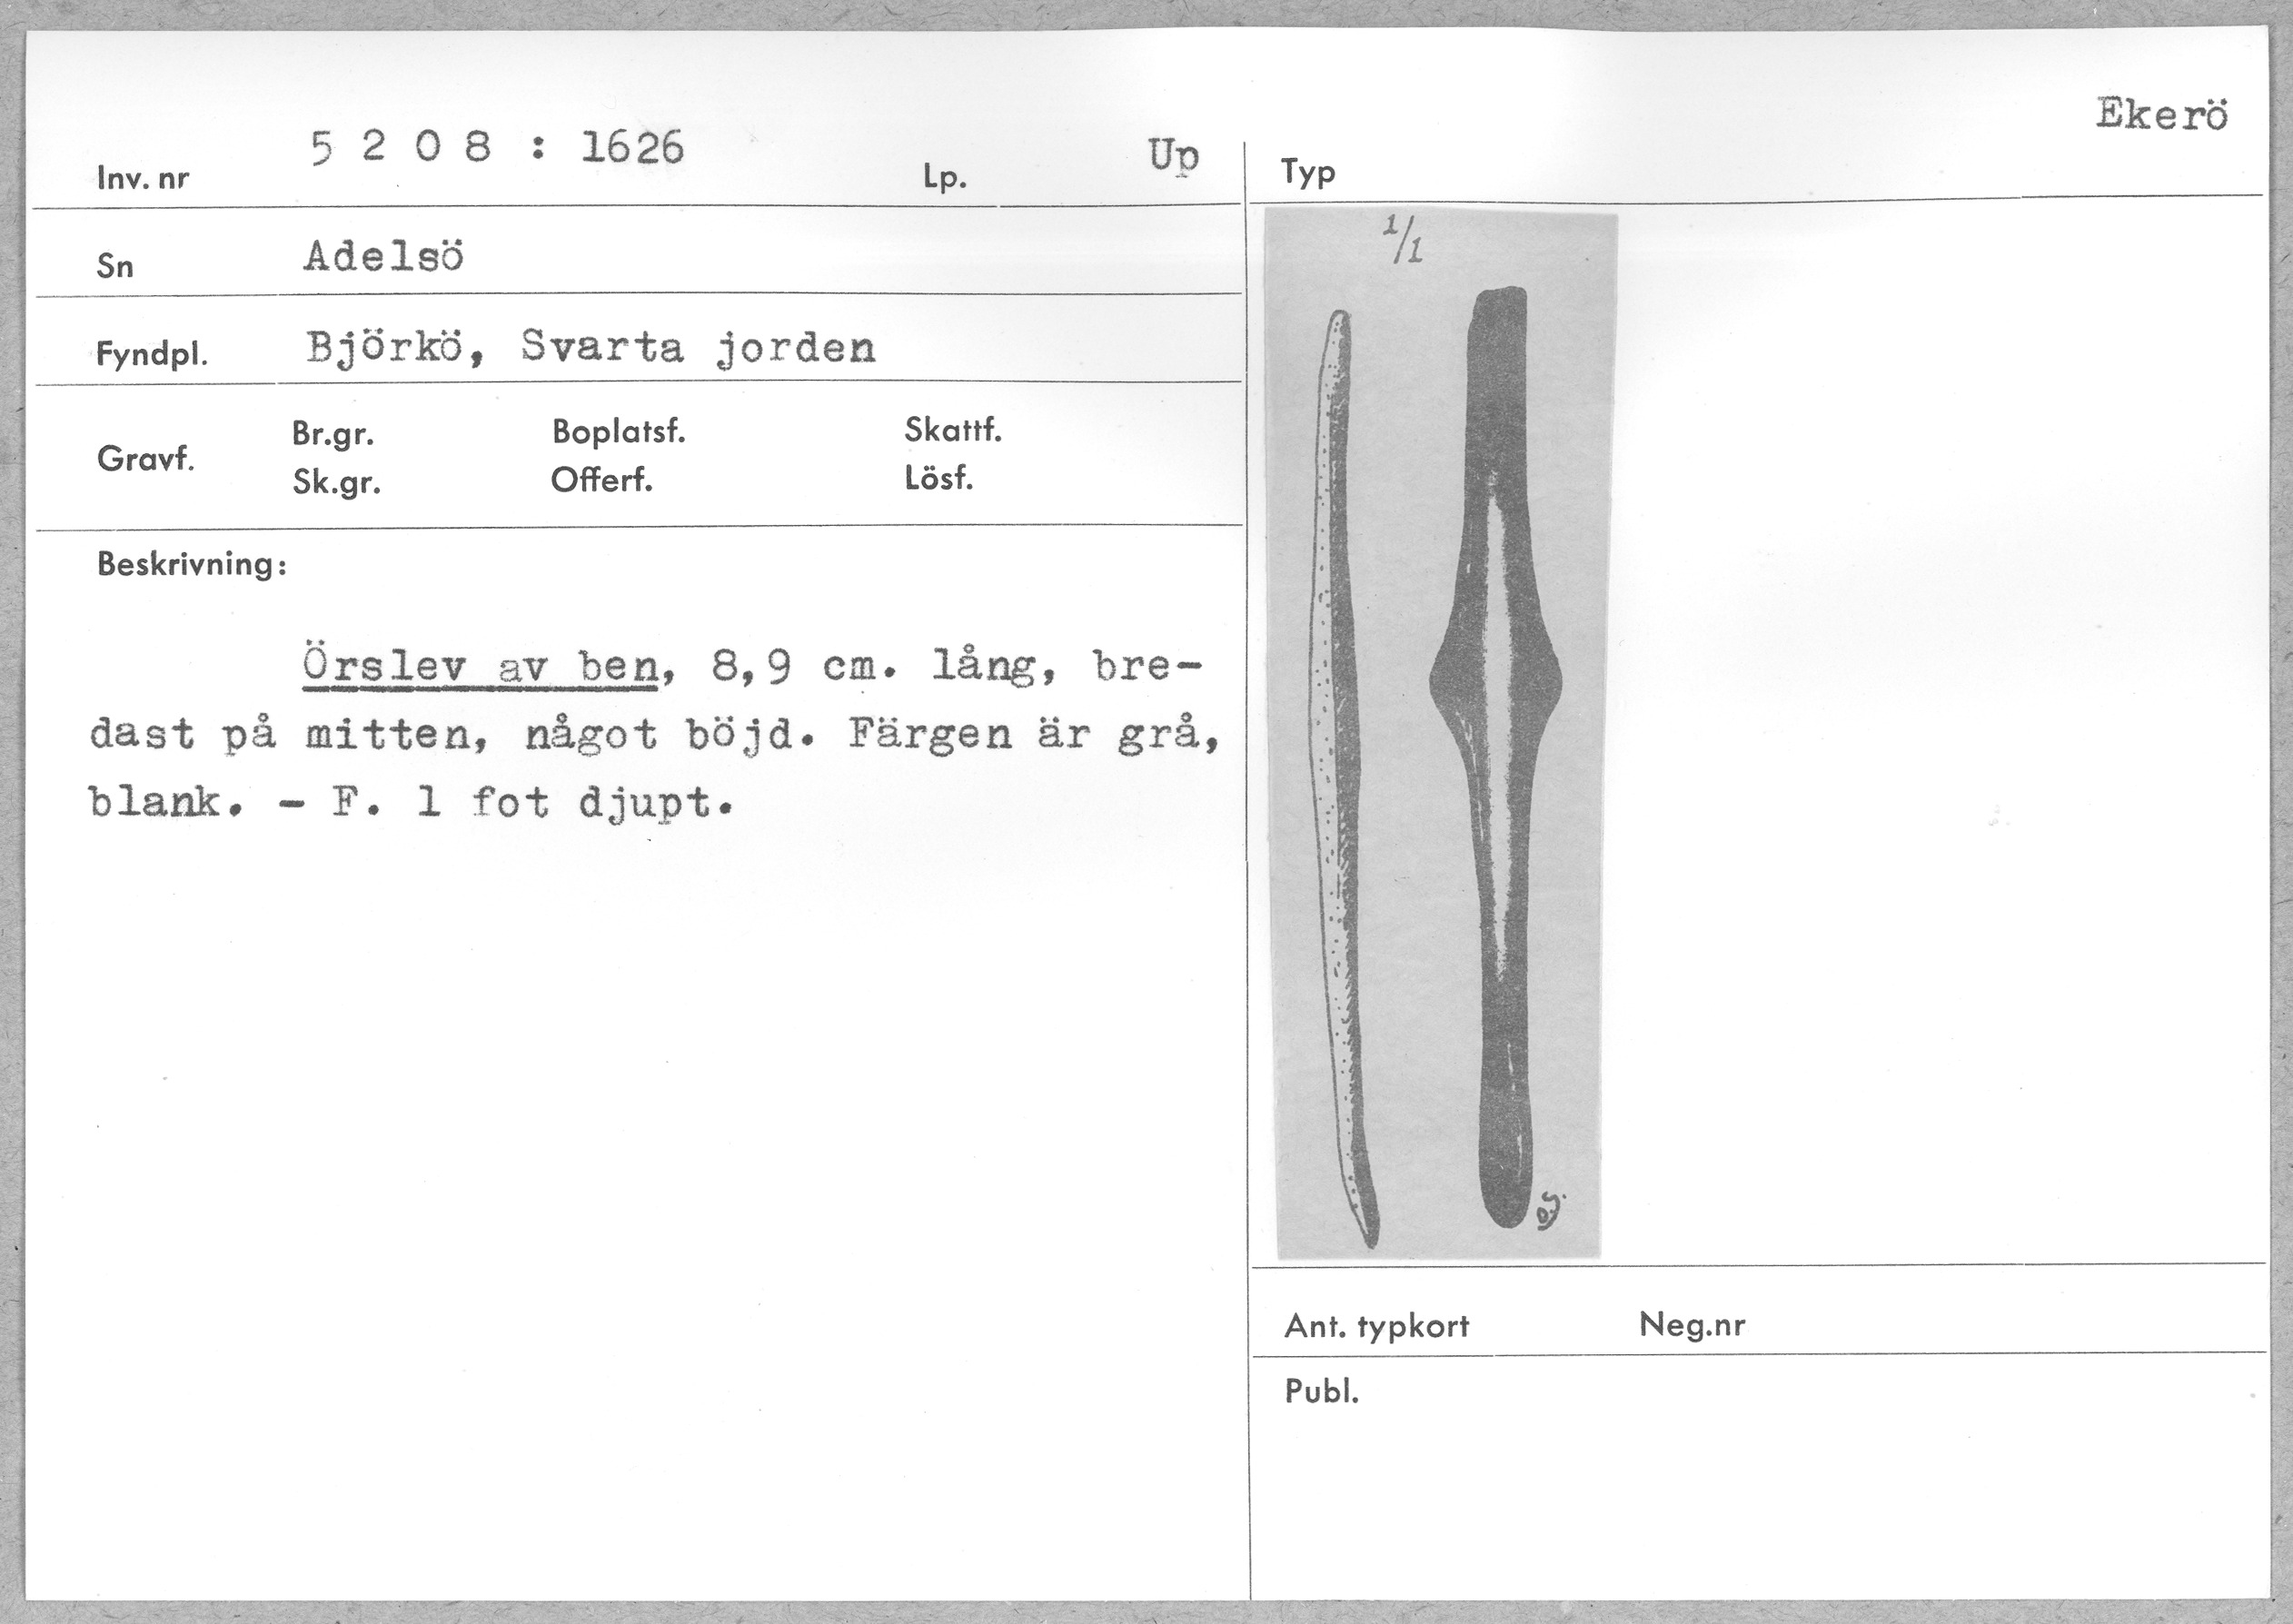Click the Inv. nr field label
2293x1624 pixels.
[143, 179]
